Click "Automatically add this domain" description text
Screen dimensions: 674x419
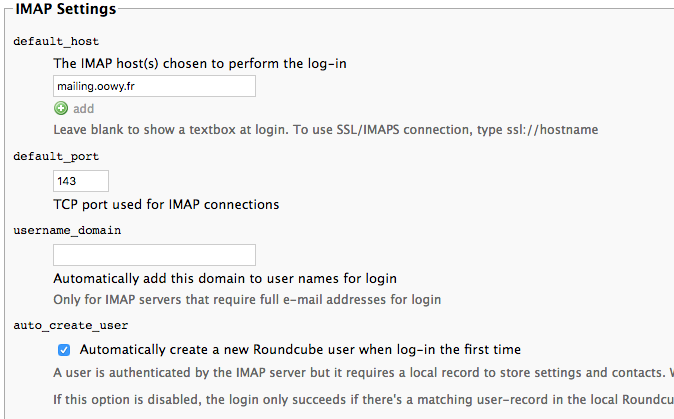coord(225,278)
